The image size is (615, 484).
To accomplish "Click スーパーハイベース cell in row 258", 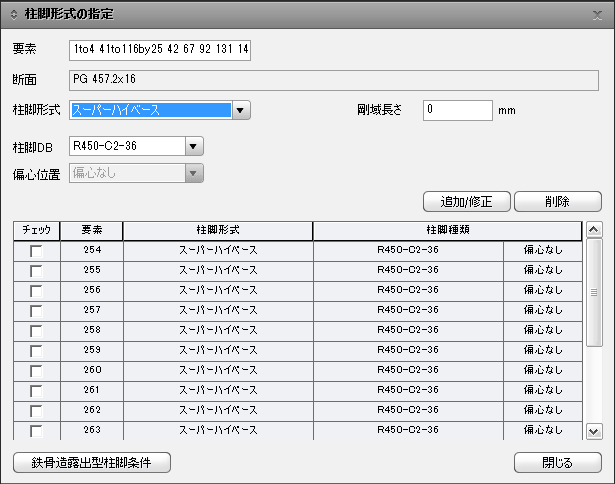I will click(218, 331).
